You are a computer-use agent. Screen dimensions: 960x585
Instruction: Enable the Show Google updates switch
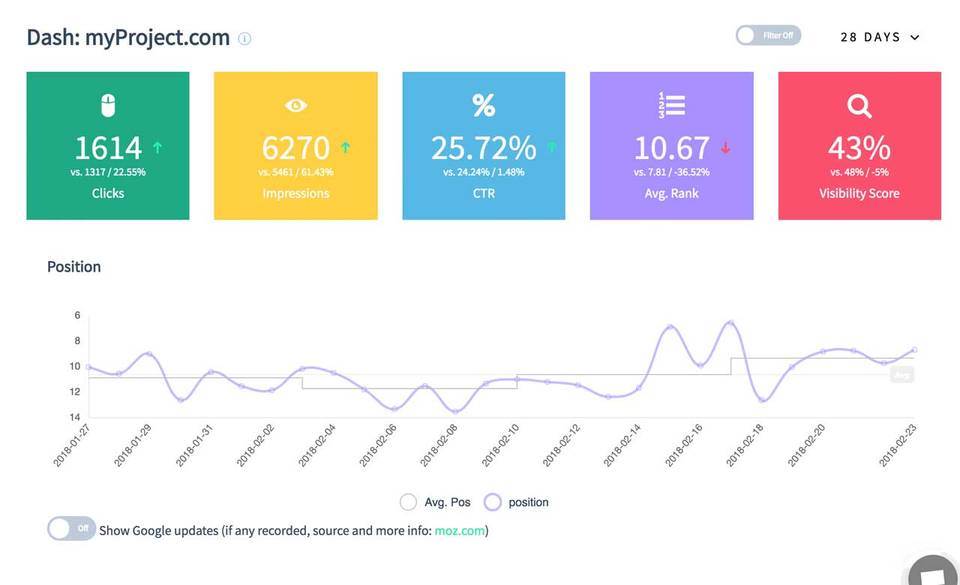(x=72, y=528)
